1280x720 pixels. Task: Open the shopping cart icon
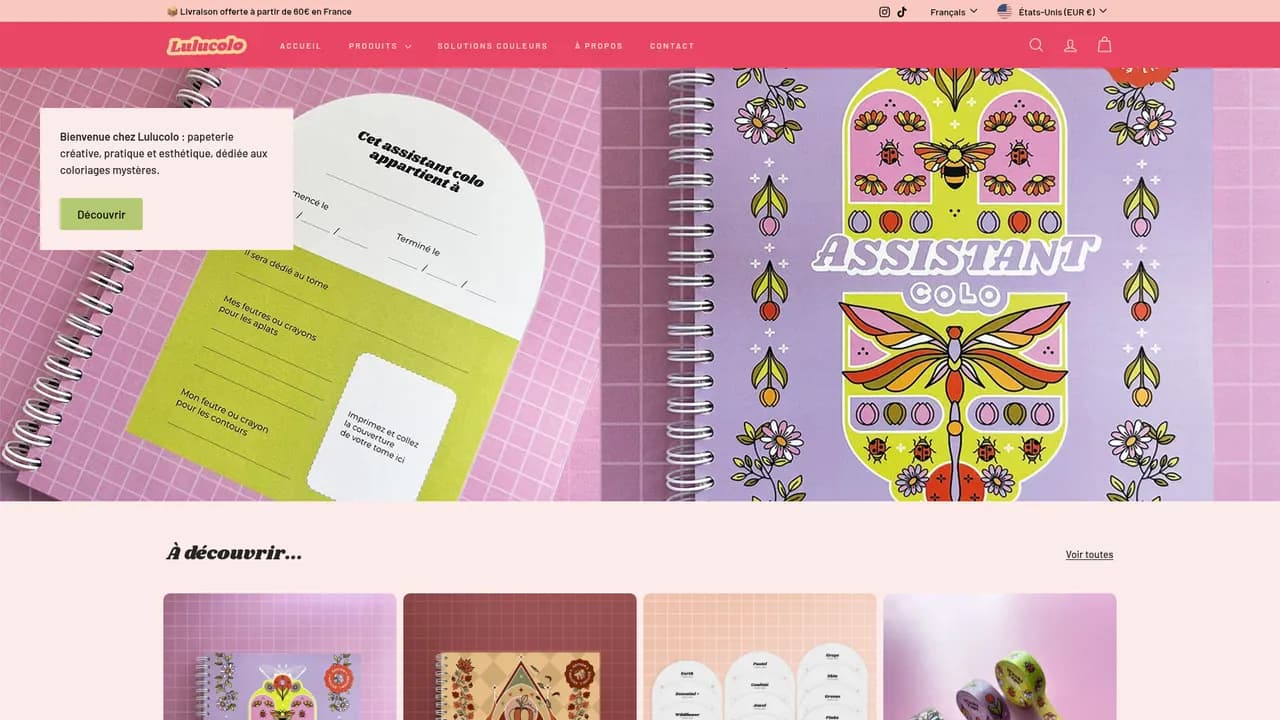tap(1104, 45)
